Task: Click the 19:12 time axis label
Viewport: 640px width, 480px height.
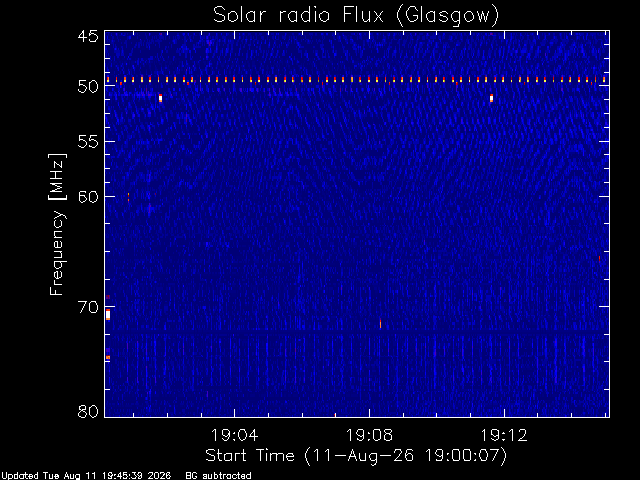Action: coord(504,436)
